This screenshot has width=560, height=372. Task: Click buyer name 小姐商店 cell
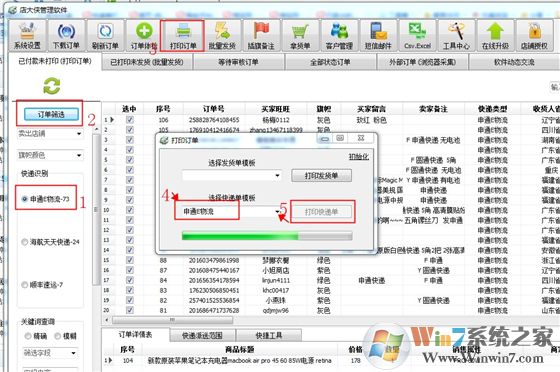pyautogui.click(x=276, y=270)
